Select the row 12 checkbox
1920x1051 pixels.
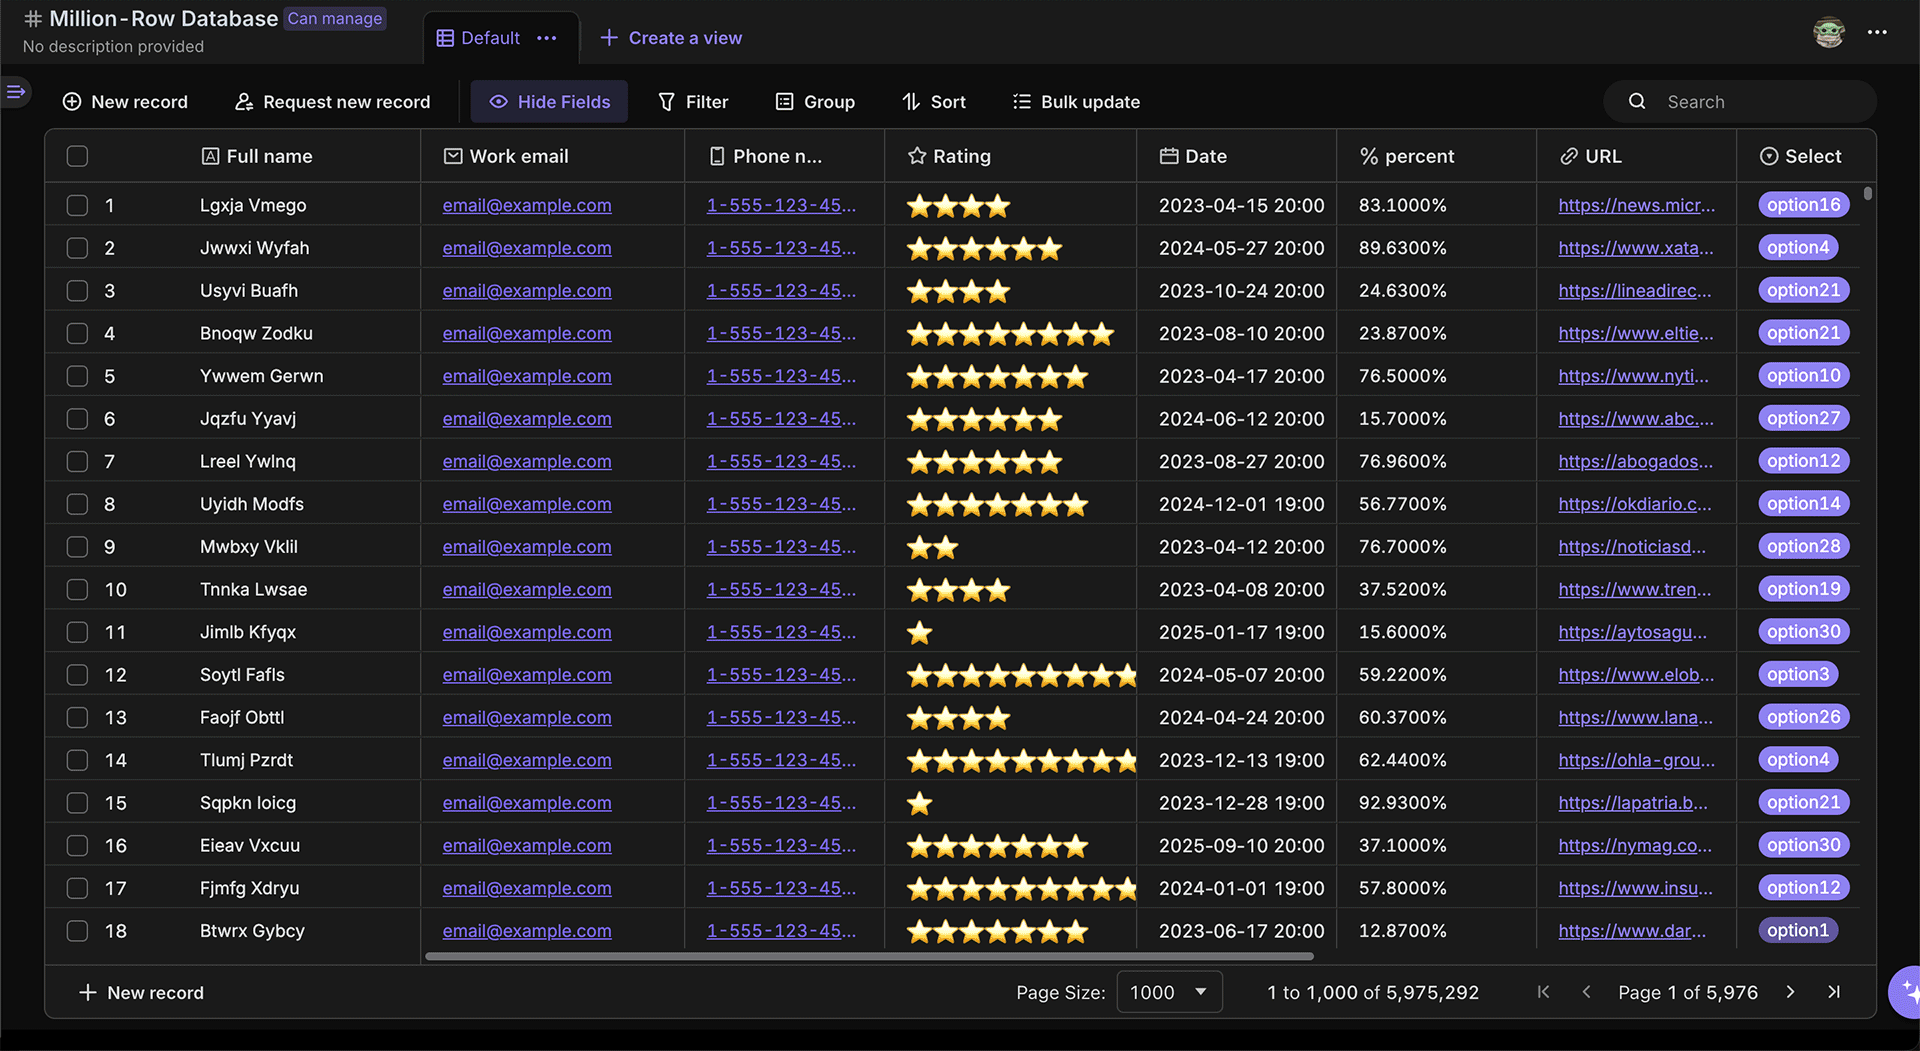(x=77, y=675)
